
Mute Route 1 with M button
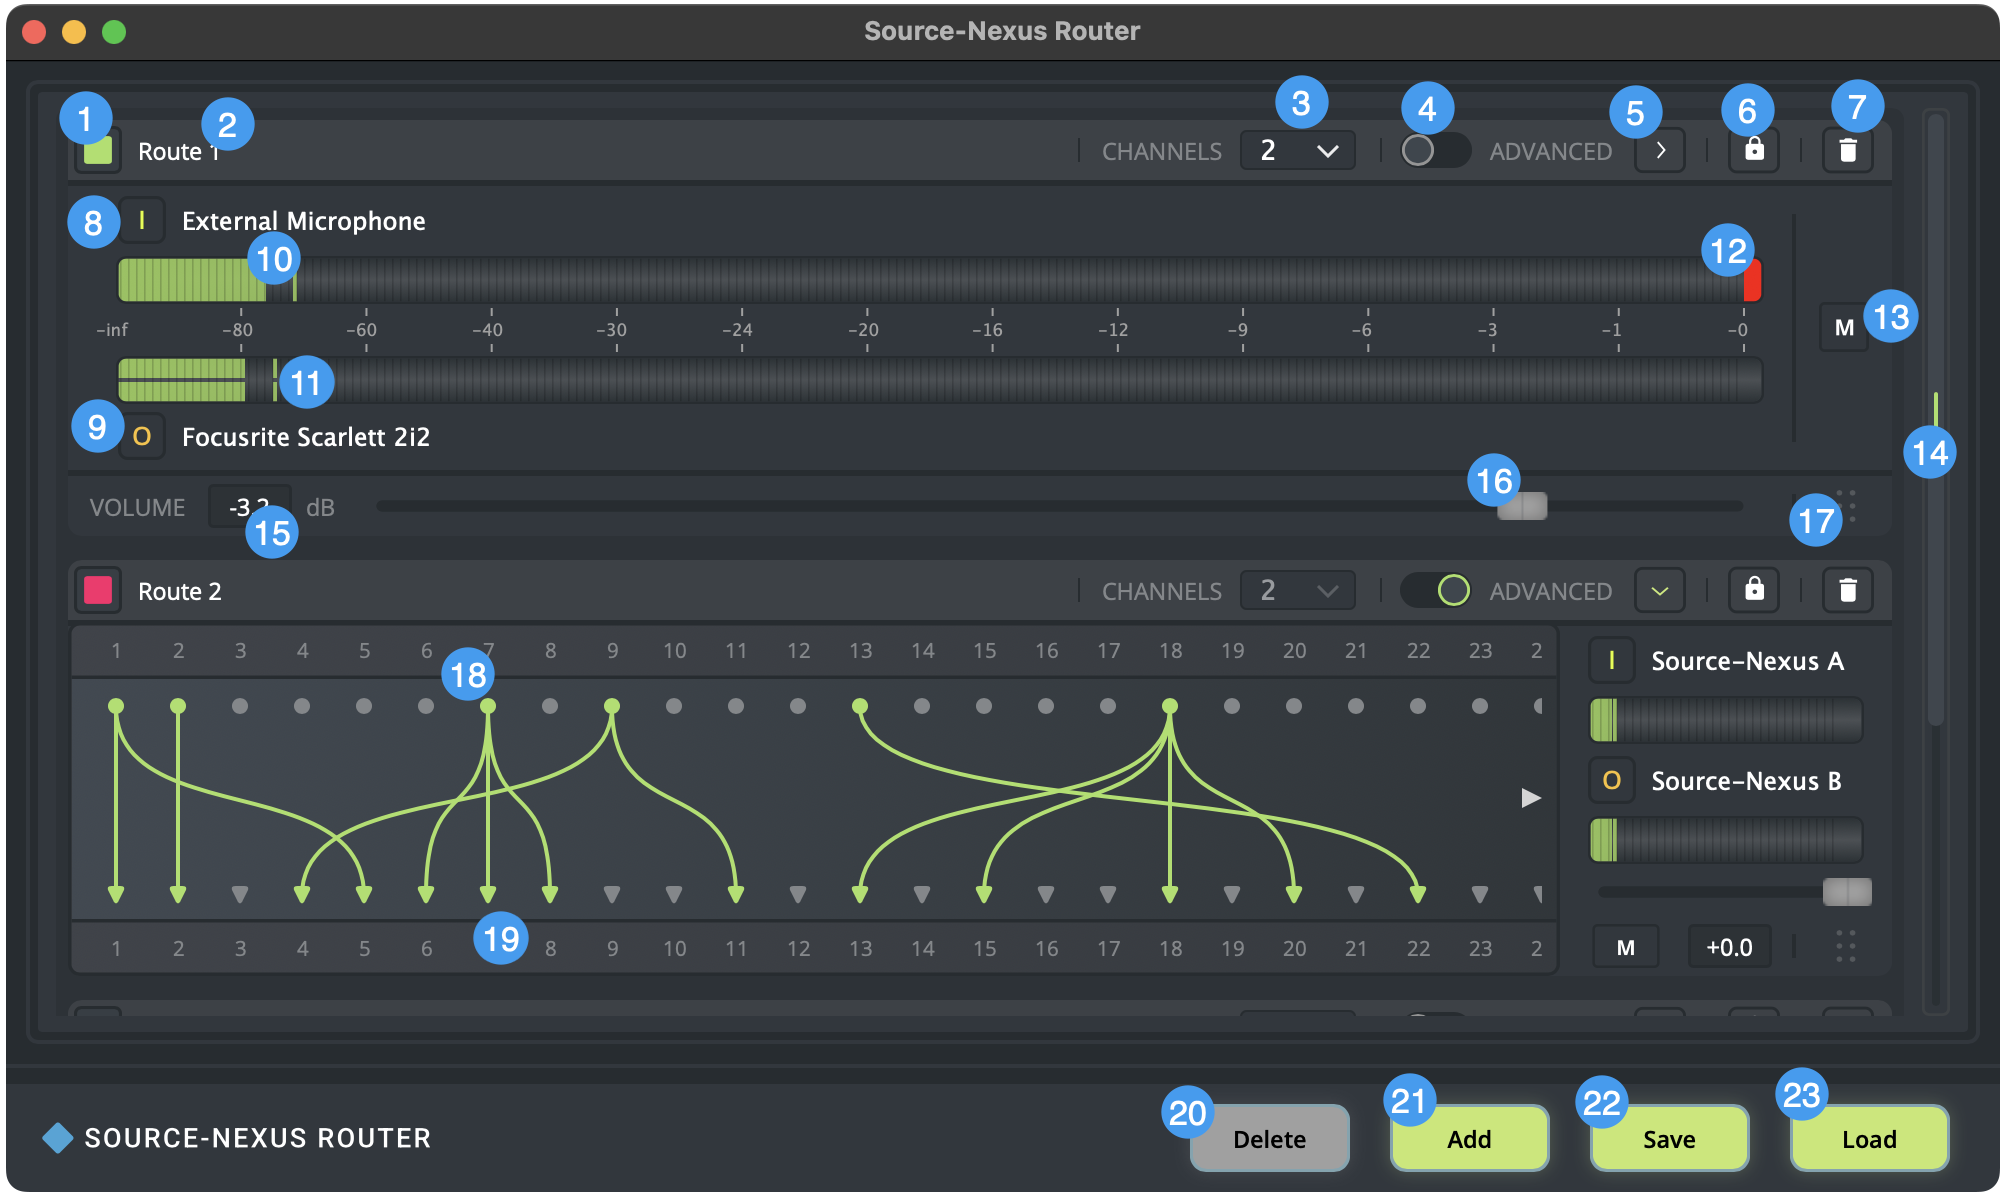(1843, 327)
